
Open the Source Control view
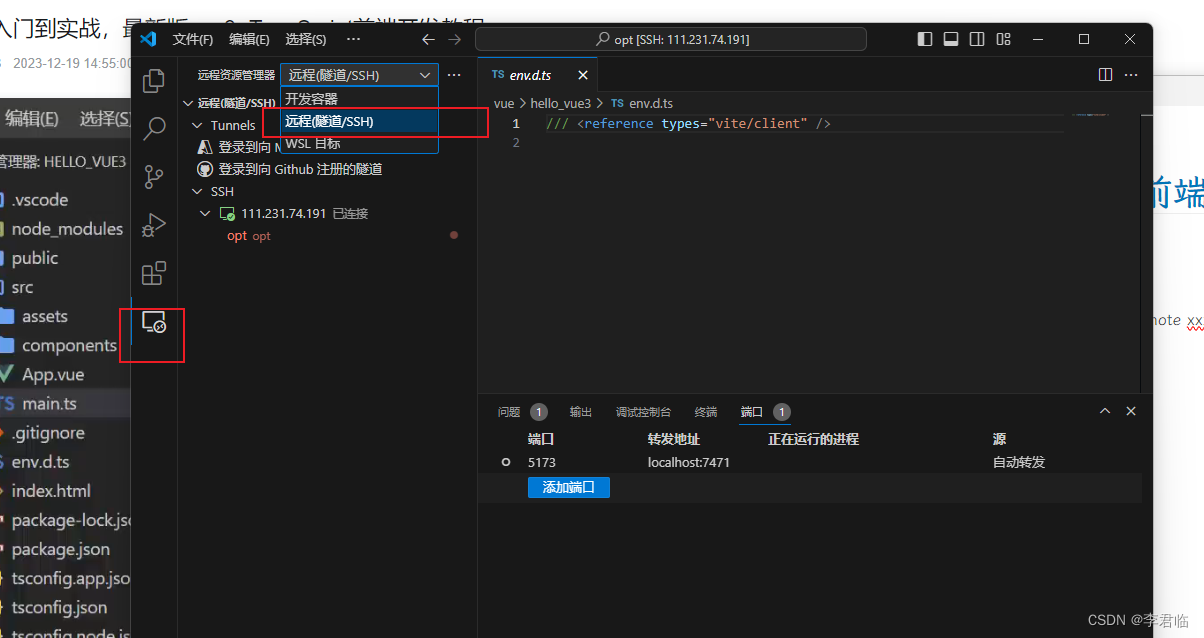[x=154, y=177]
